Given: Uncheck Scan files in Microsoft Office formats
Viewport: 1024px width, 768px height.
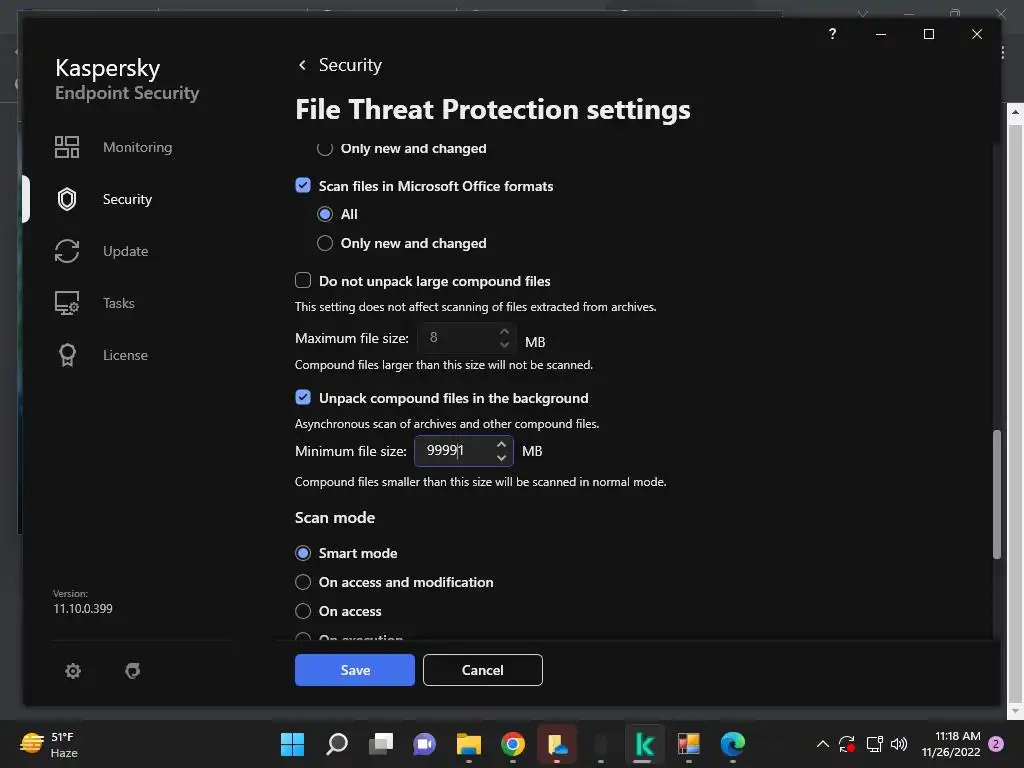Looking at the screenshot, I should pyautogui.click(x=303, y=185).
